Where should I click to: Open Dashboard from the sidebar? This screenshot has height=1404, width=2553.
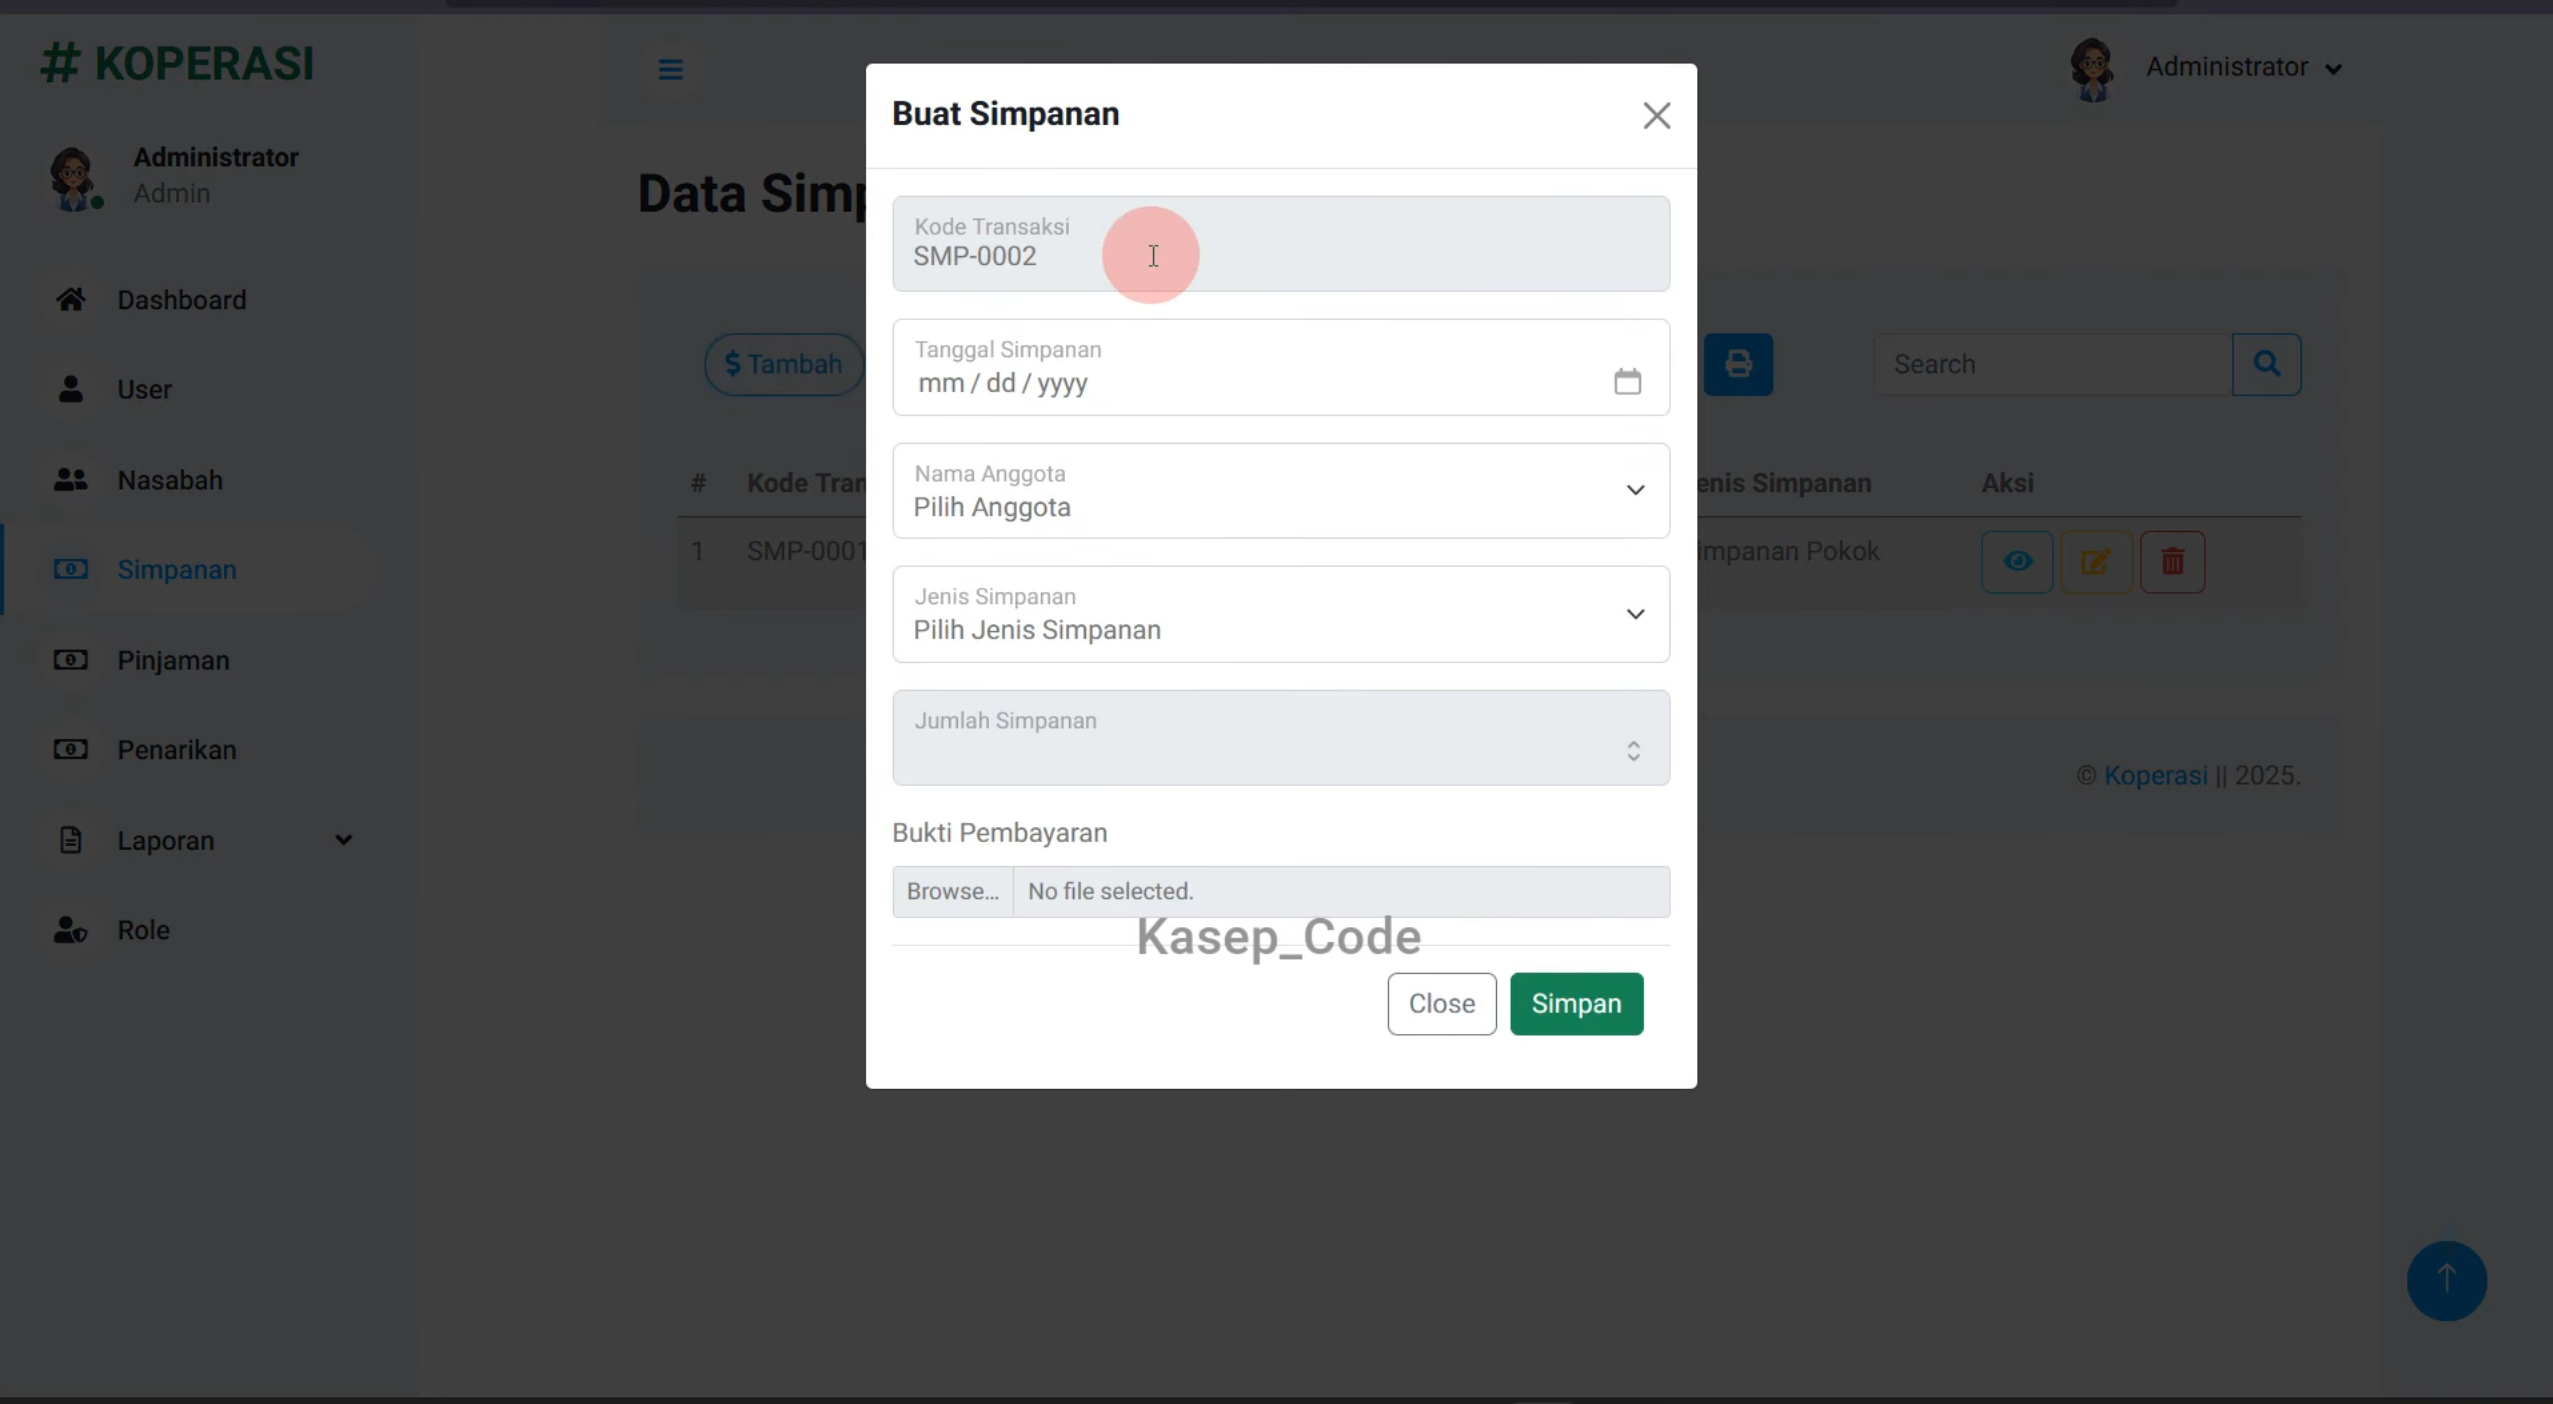(x=181, y=300)
